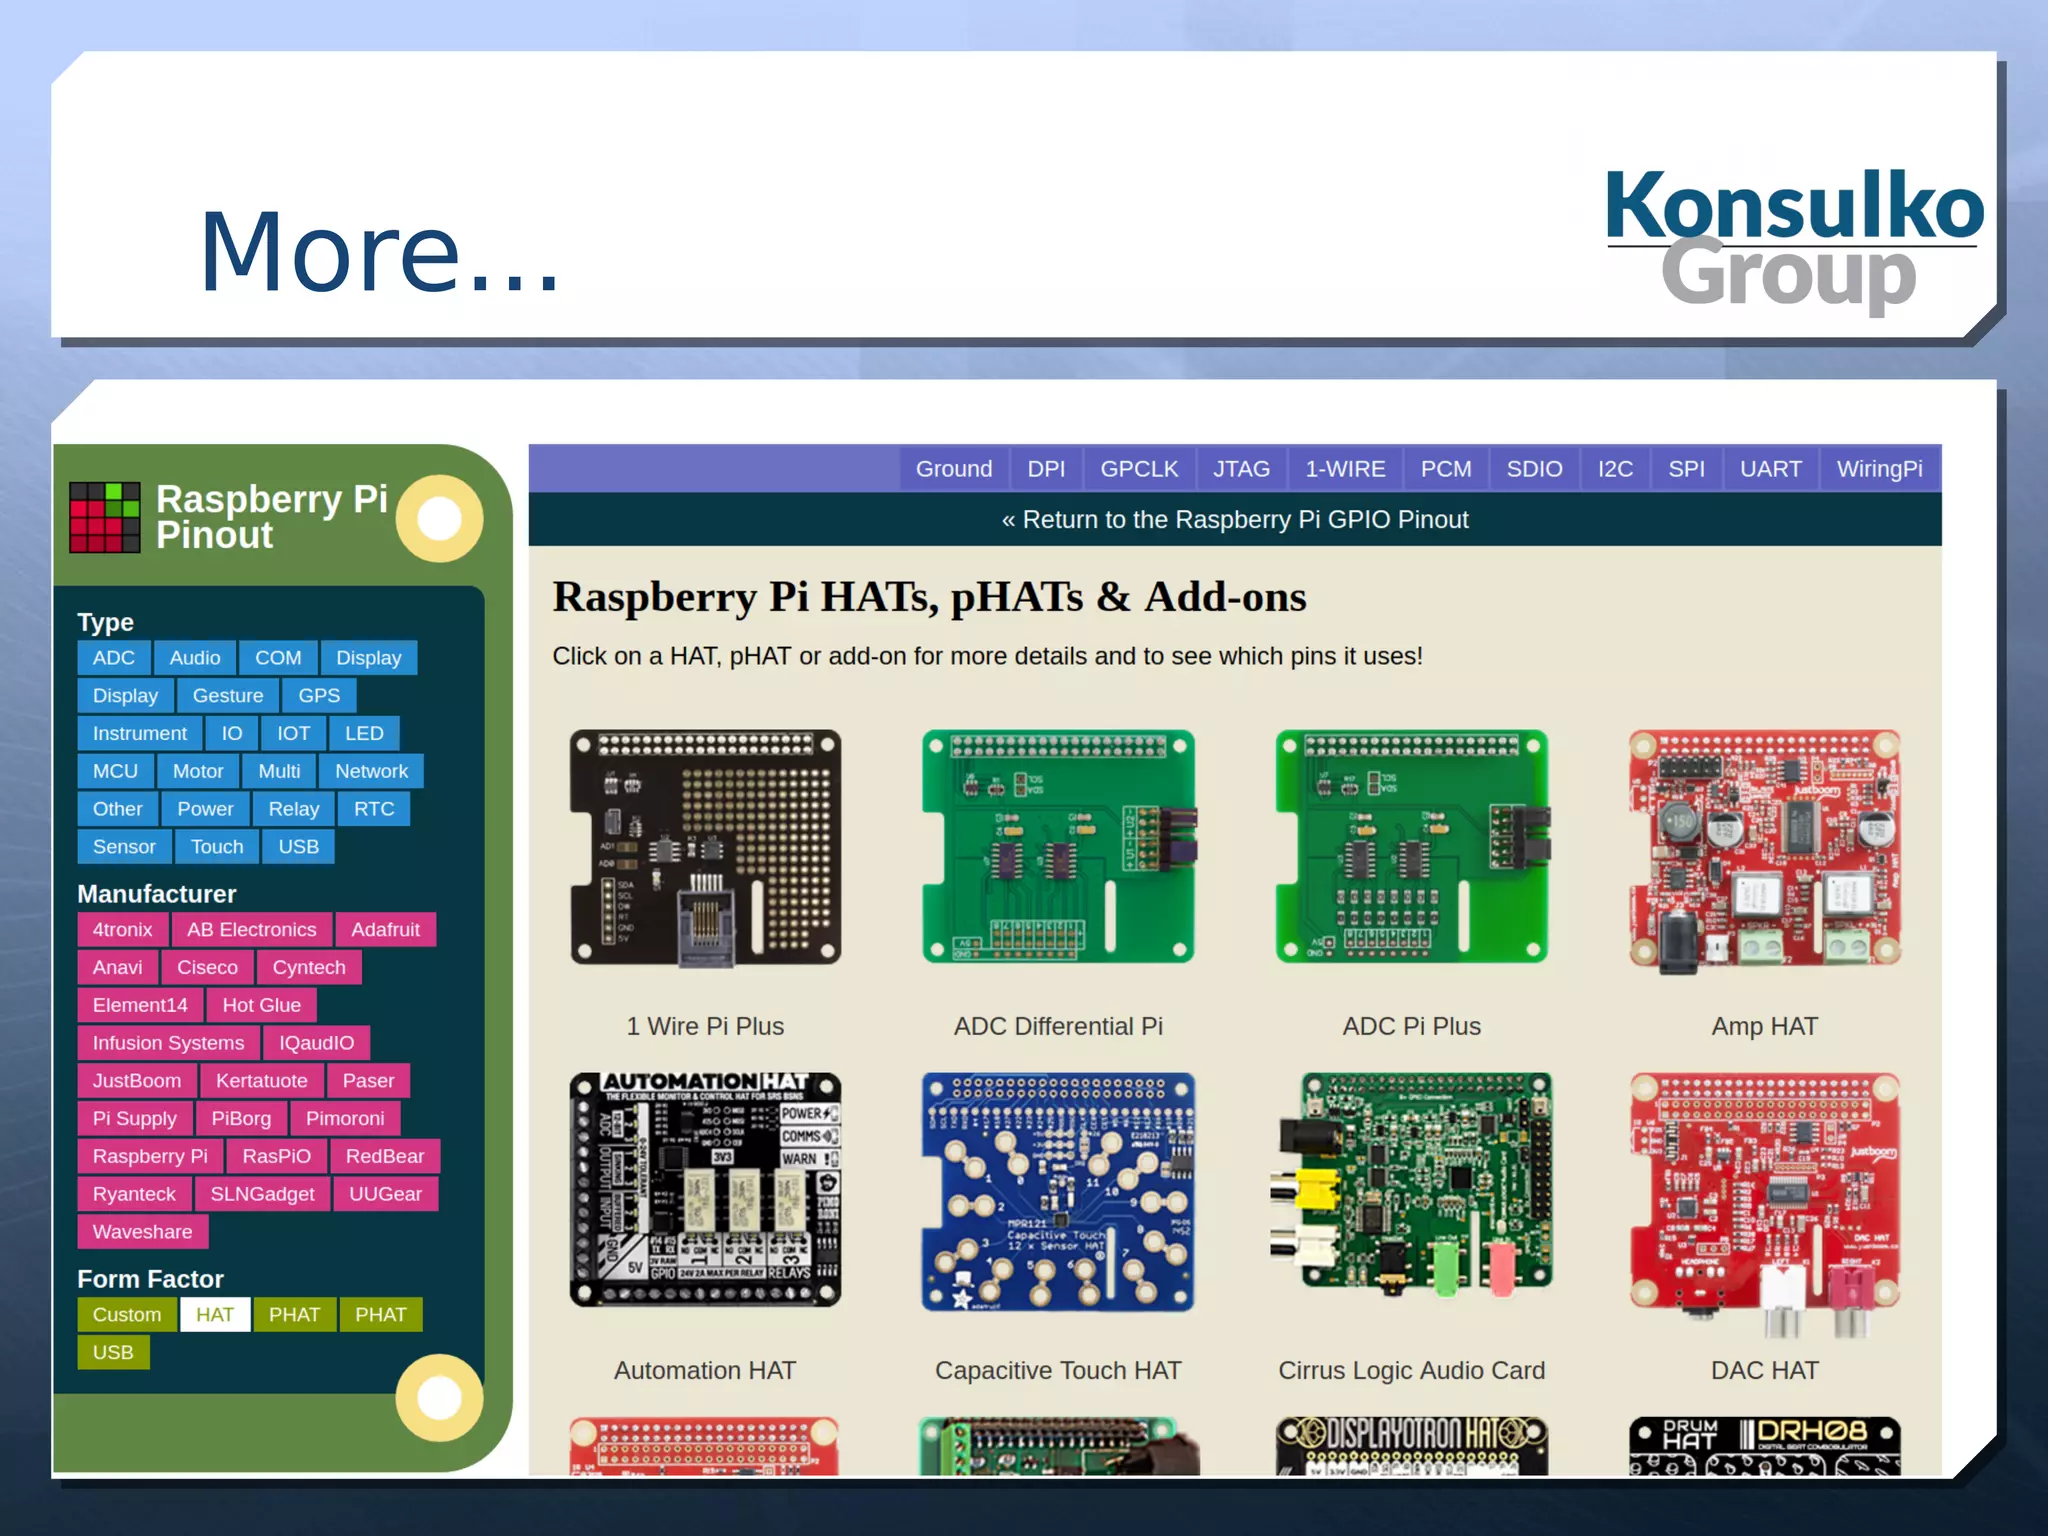The image size is (2048, 1536).
Task: Filter by Adafruit manufacturer
Action: (385, 930)
